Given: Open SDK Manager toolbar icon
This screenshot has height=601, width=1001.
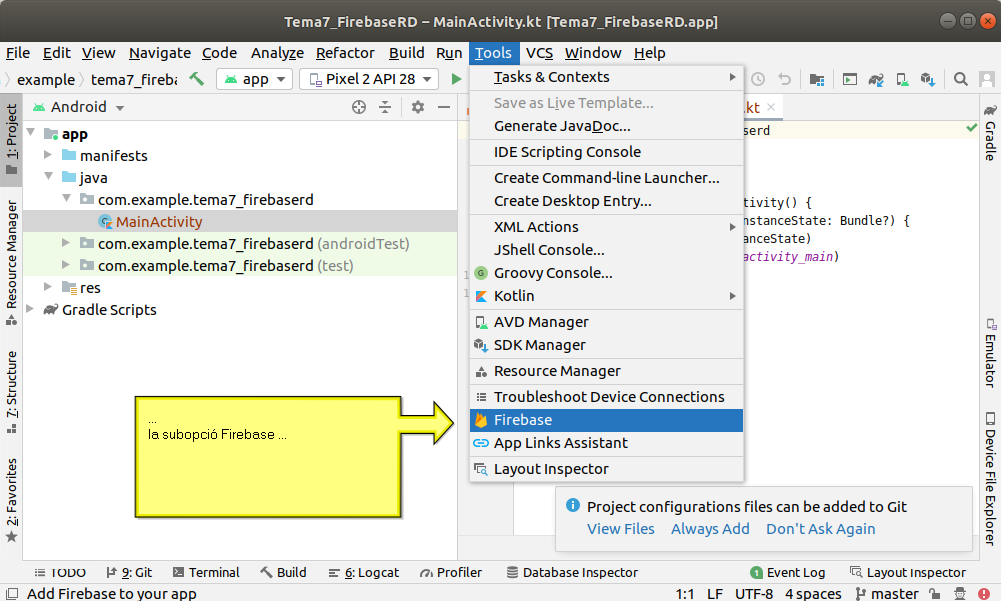Looking at the screenshot, I should click(928, 79).
